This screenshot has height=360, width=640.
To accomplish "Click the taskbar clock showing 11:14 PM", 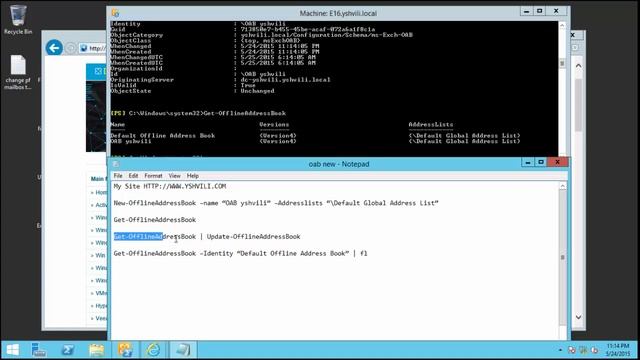I will click(x=618, y=350).
